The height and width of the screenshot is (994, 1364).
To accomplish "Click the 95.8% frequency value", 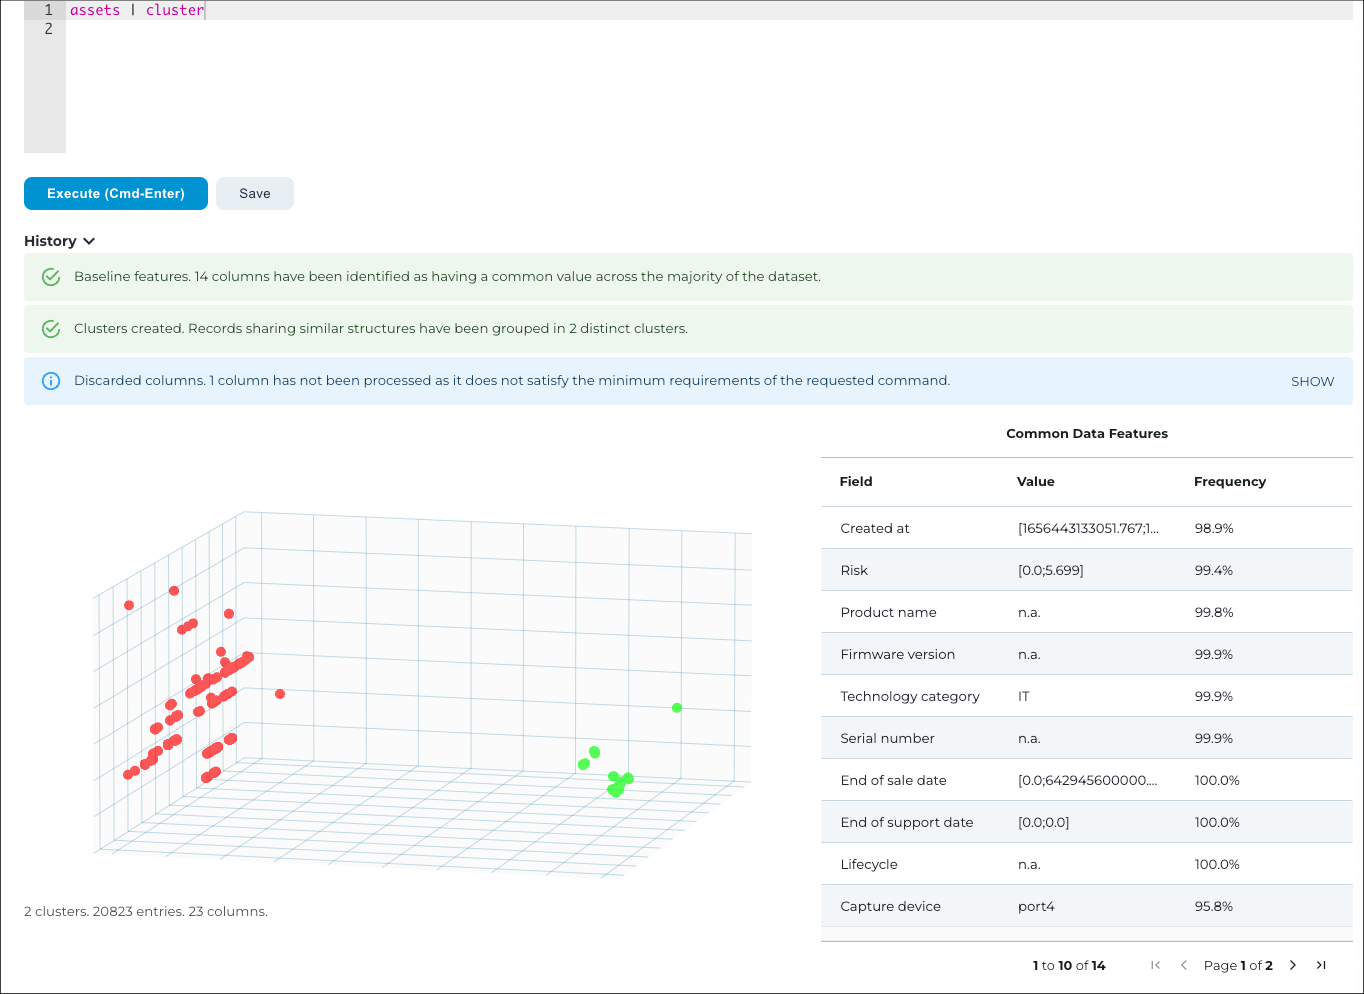I will (x=1214, y=907).
